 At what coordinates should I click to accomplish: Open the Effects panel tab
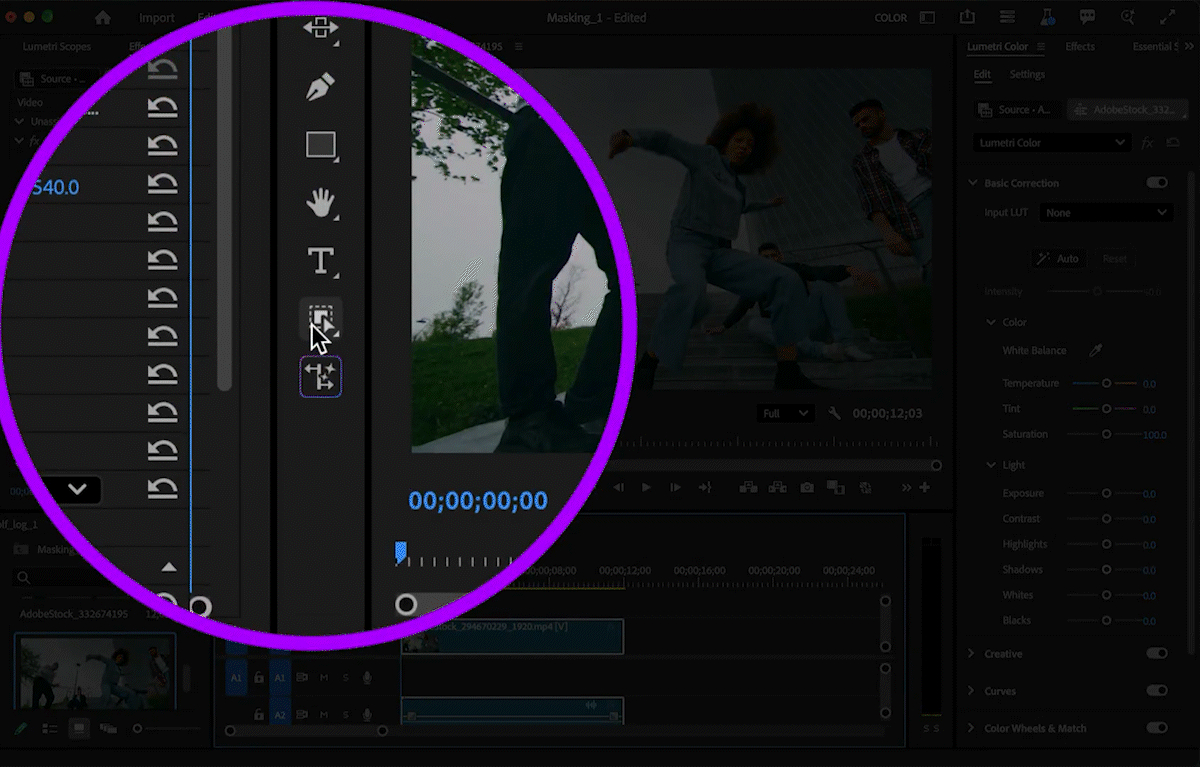click(1079, 47)
